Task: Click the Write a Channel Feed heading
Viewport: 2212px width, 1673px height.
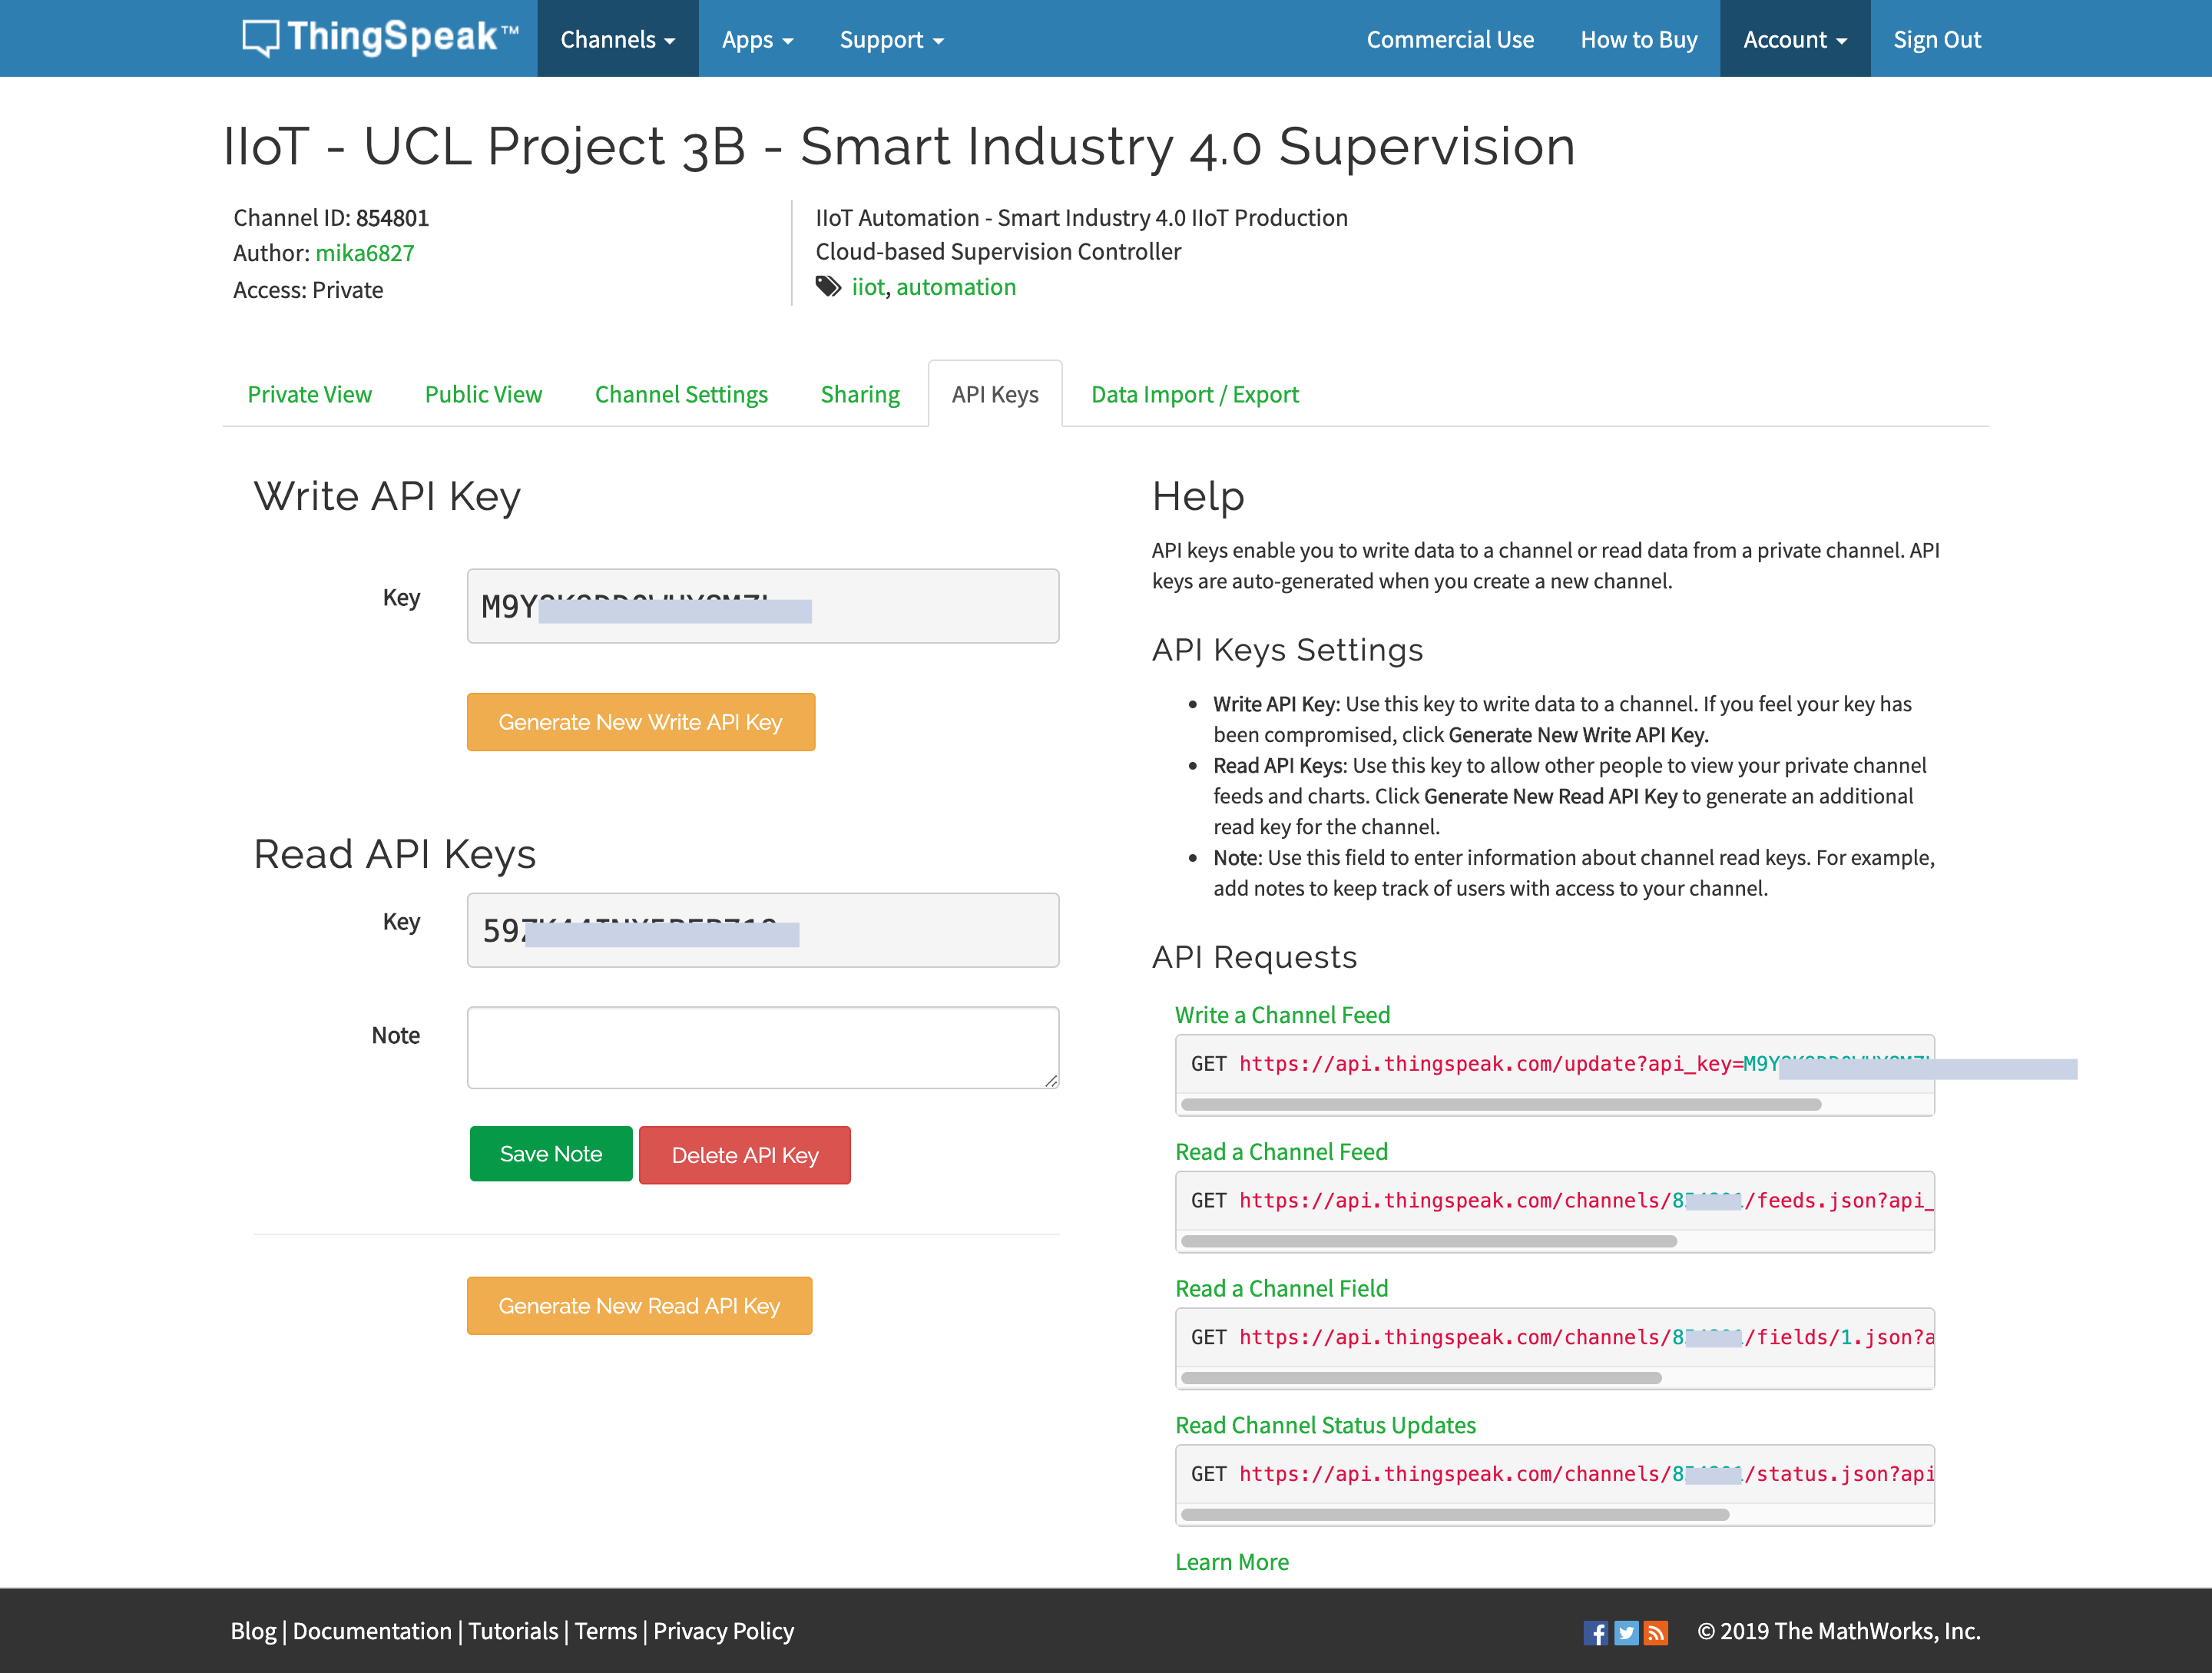Action: point(1282,1015)
